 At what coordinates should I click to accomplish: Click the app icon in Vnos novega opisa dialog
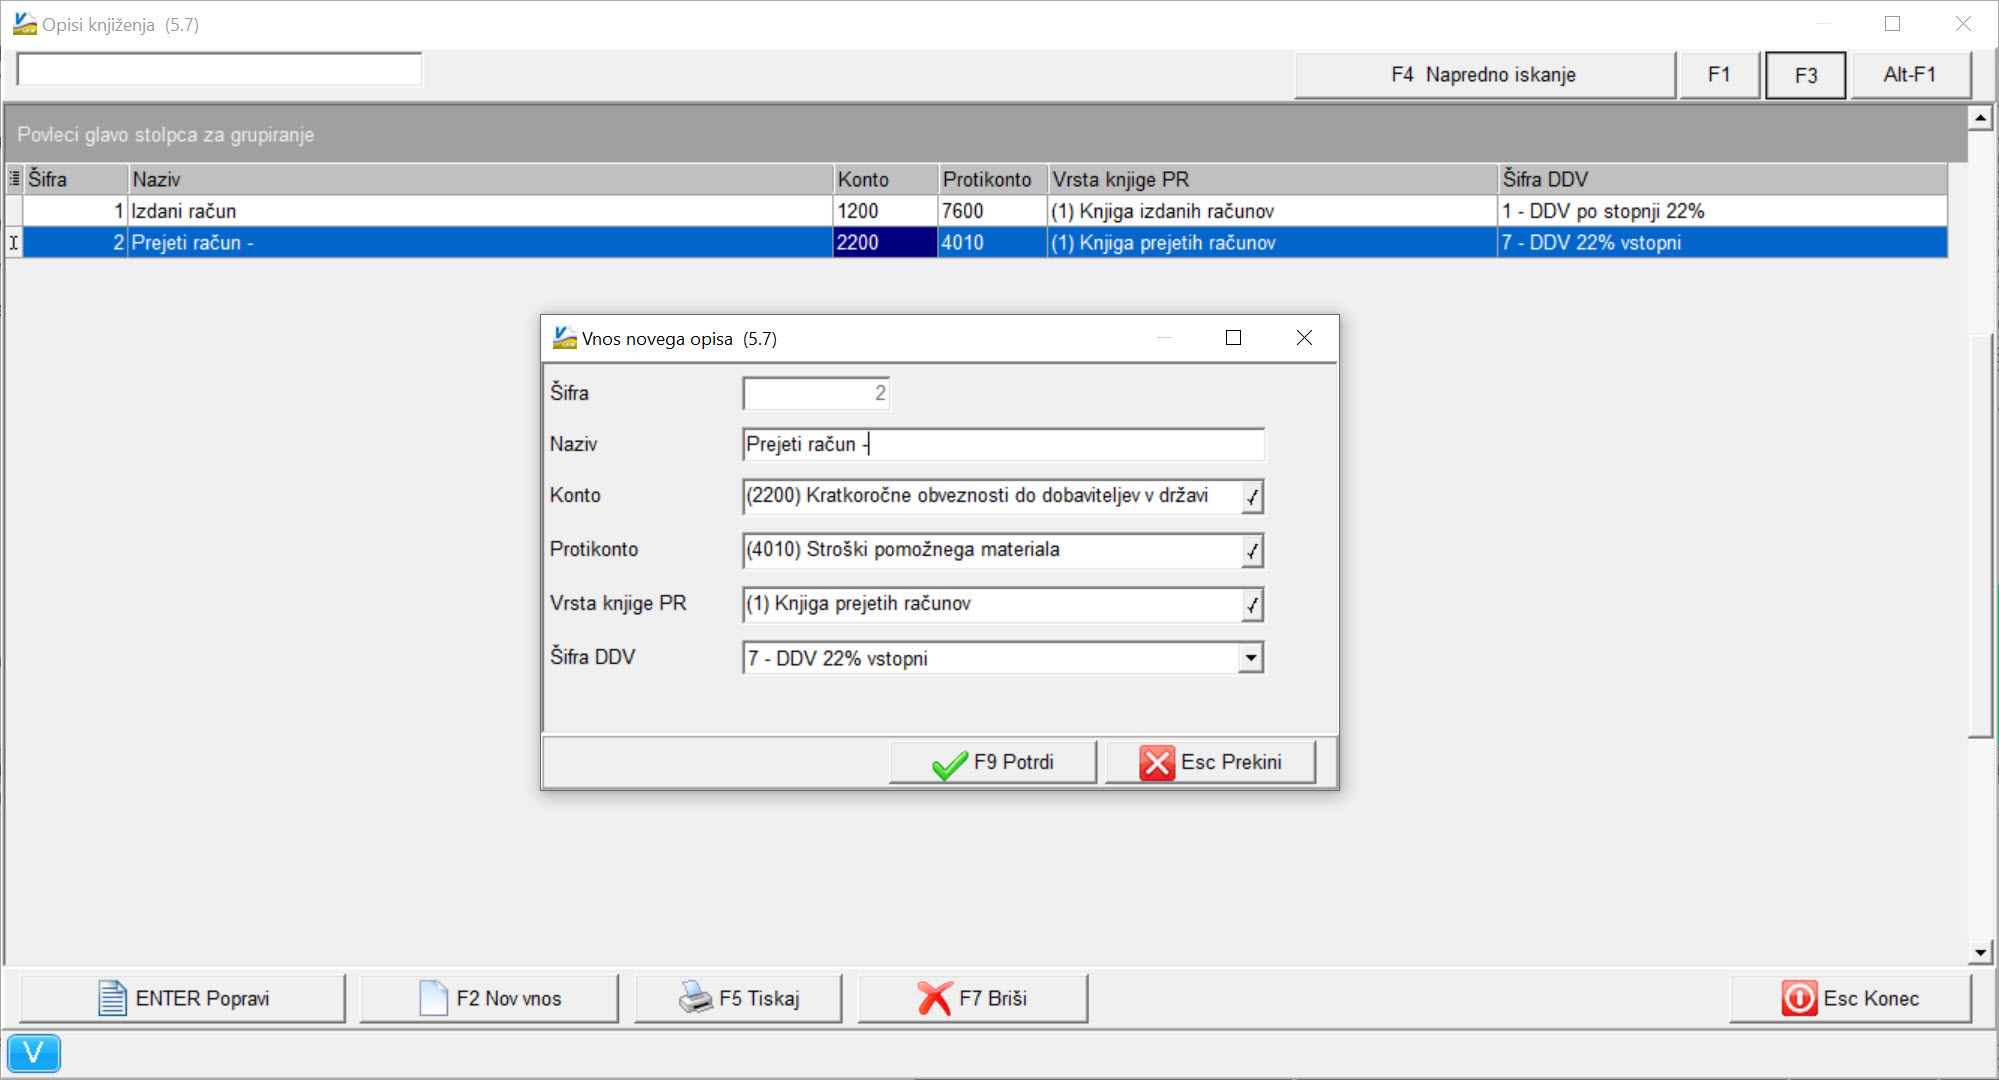[564, 338]
